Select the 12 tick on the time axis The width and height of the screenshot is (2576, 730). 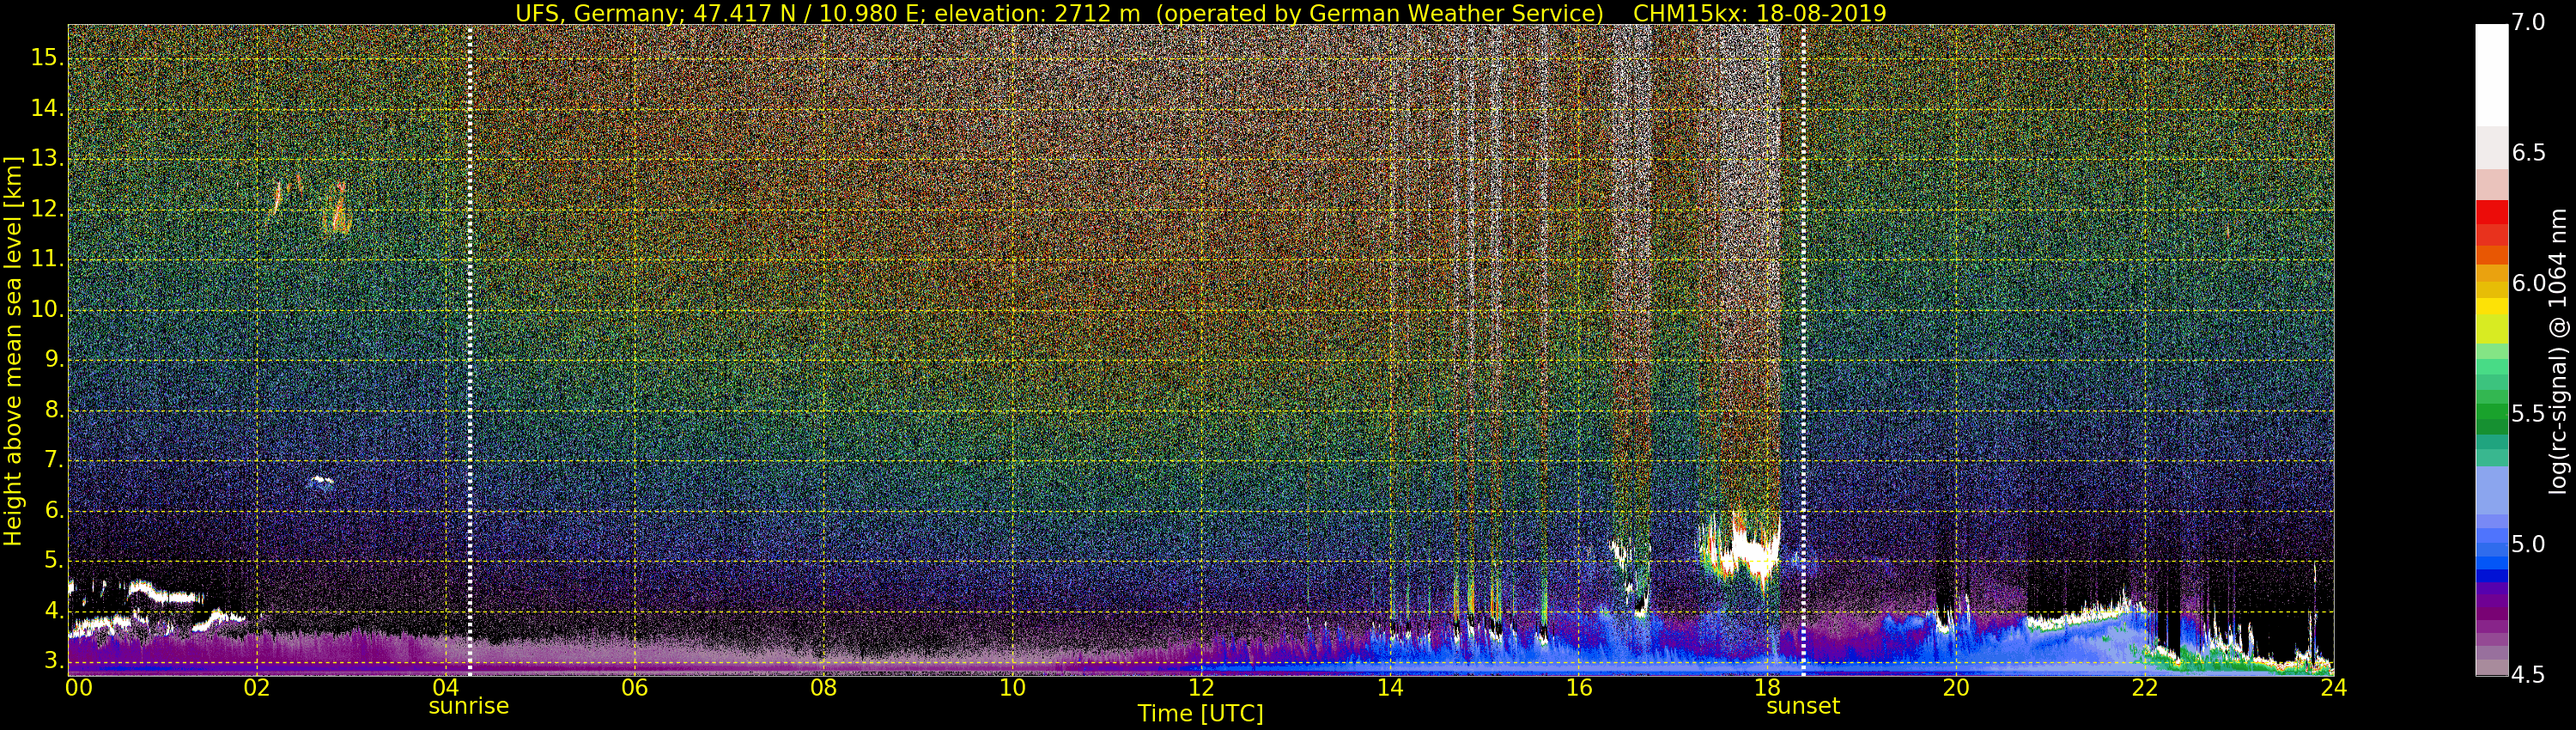[1201, 688]
